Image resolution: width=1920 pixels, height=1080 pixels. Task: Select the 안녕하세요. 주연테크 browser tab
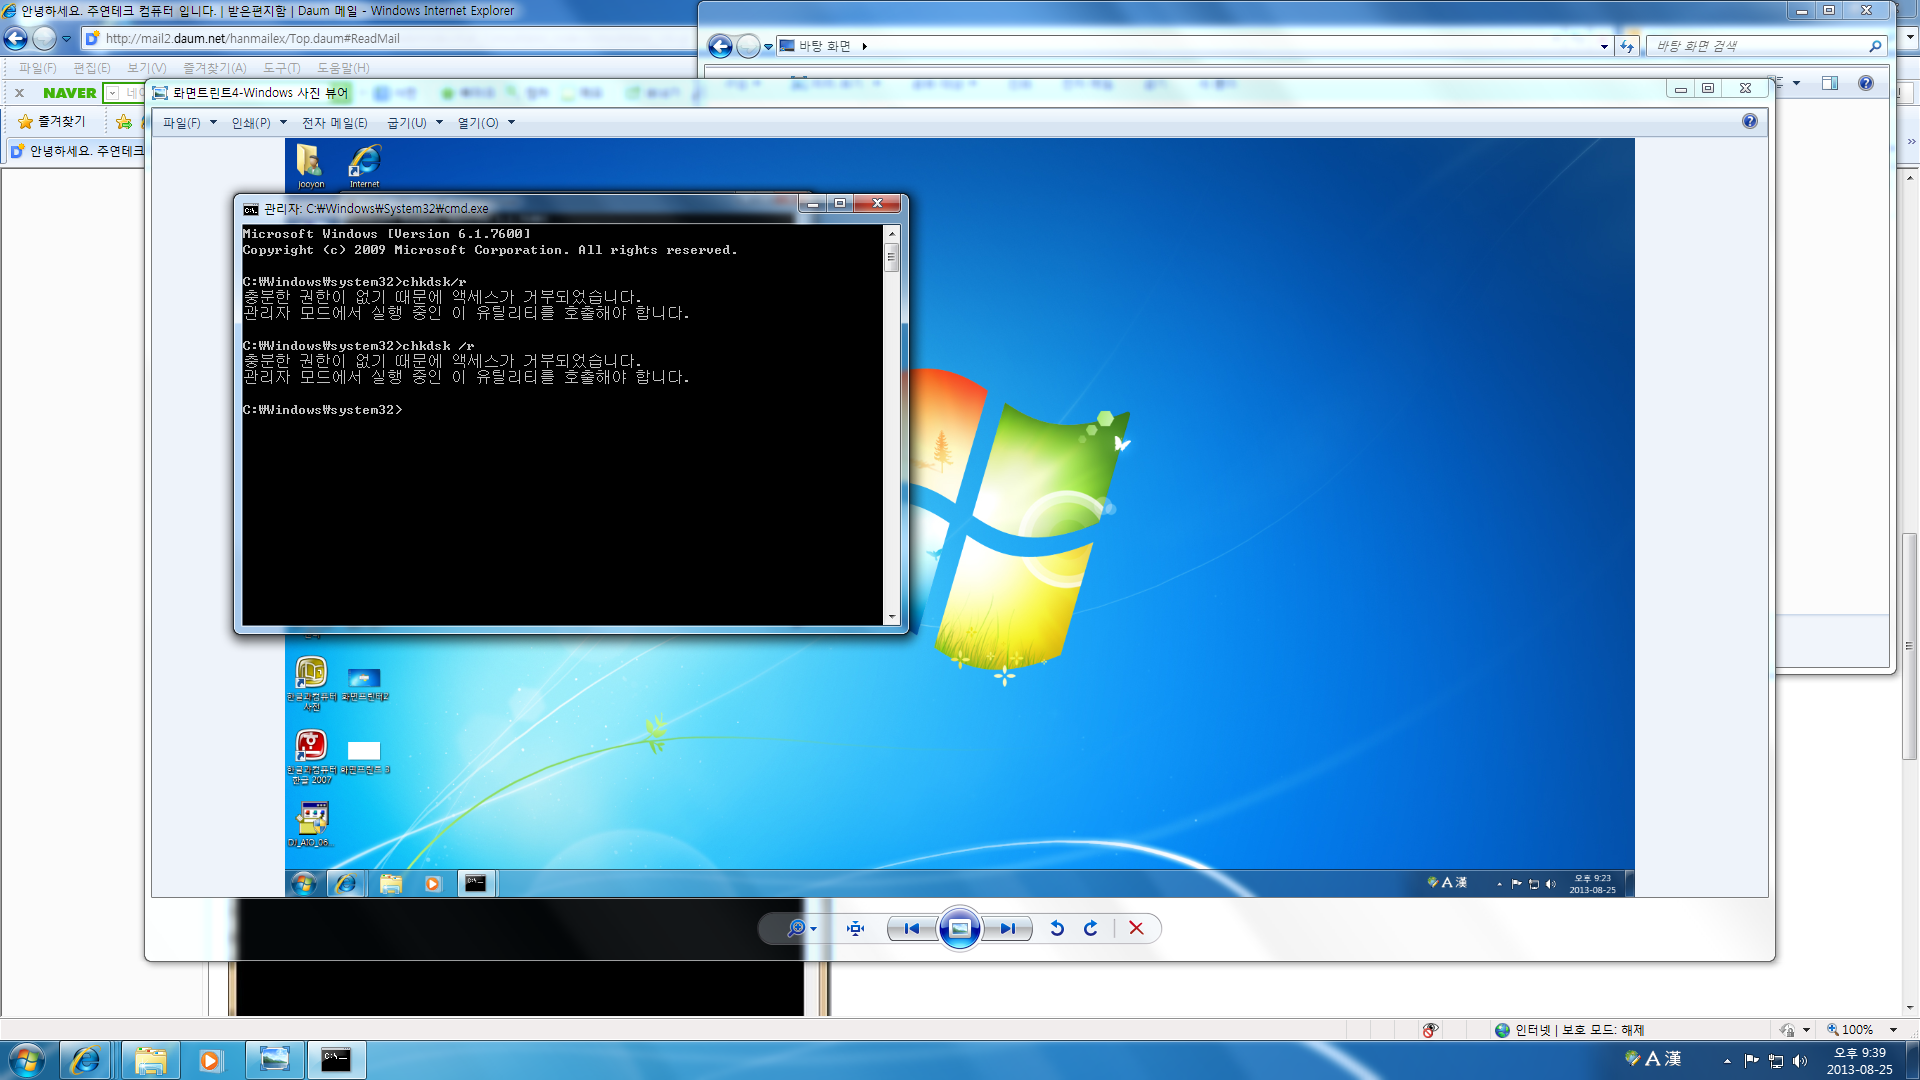(77, 151)
